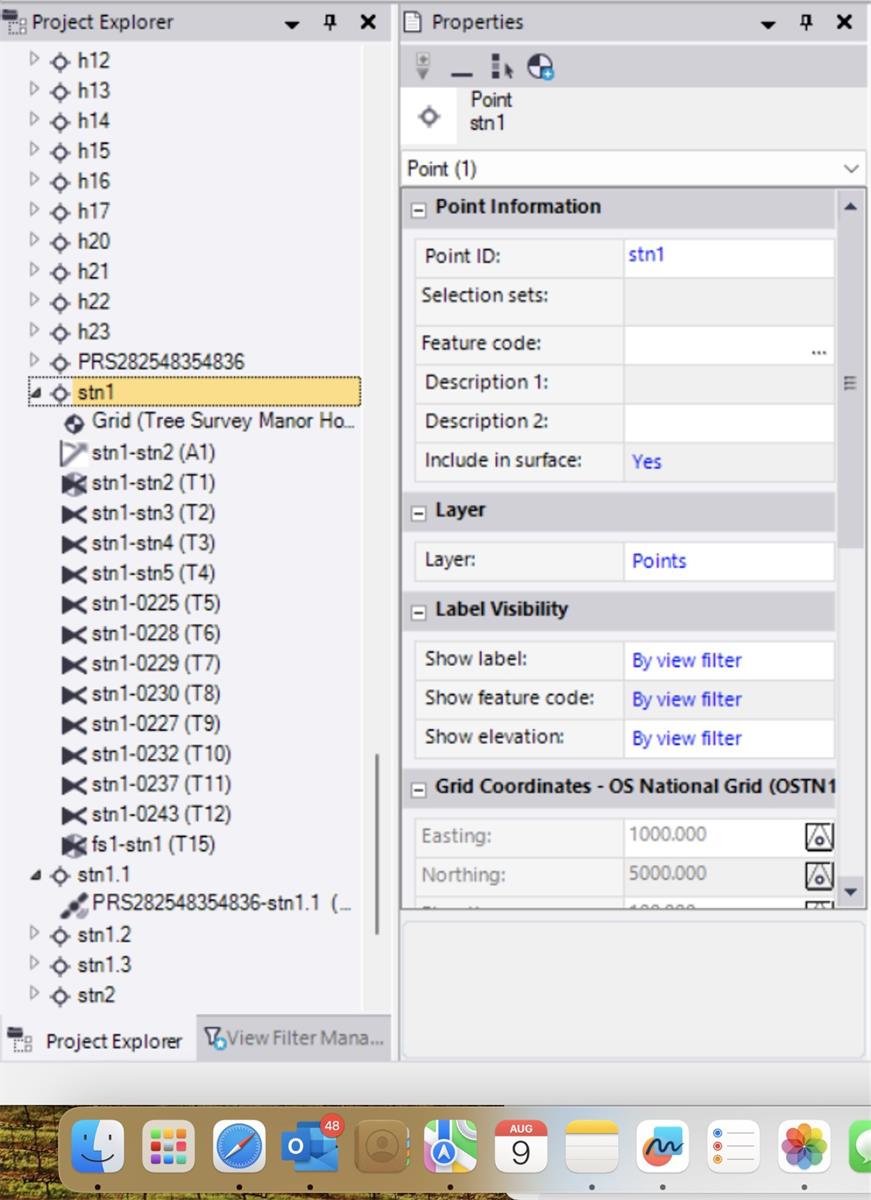871x1200 pixels.
Task: Click the point icon next to h17
Action: [x=61, y=212]
